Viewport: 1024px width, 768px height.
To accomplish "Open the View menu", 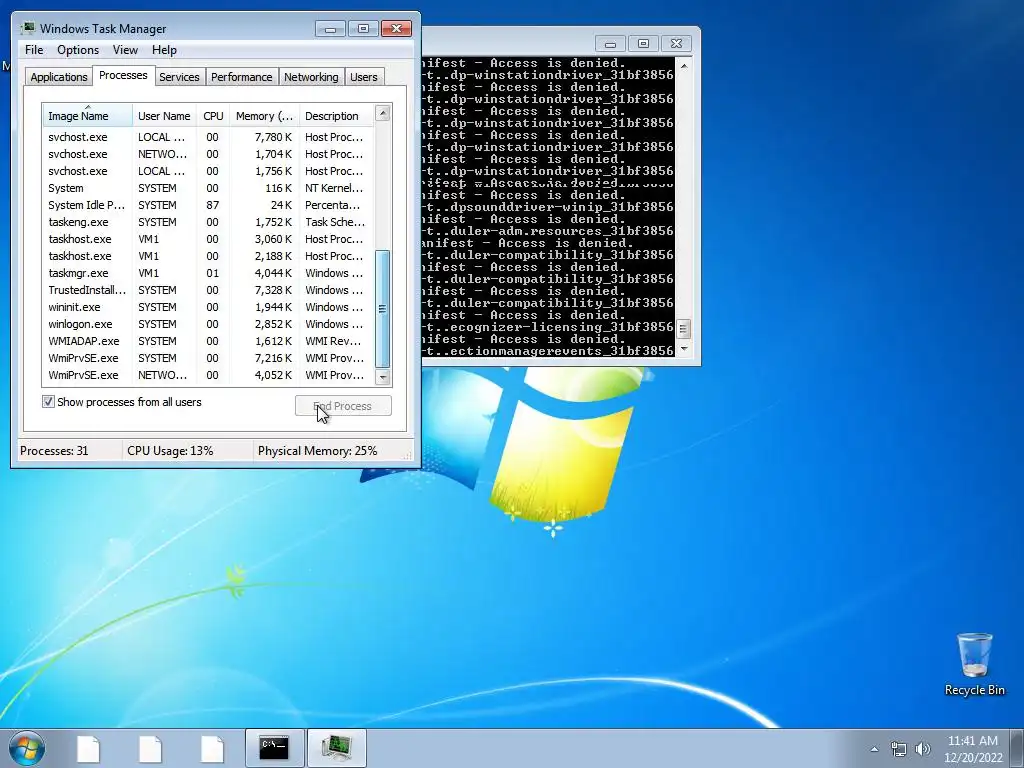I will tap(125, 50).
